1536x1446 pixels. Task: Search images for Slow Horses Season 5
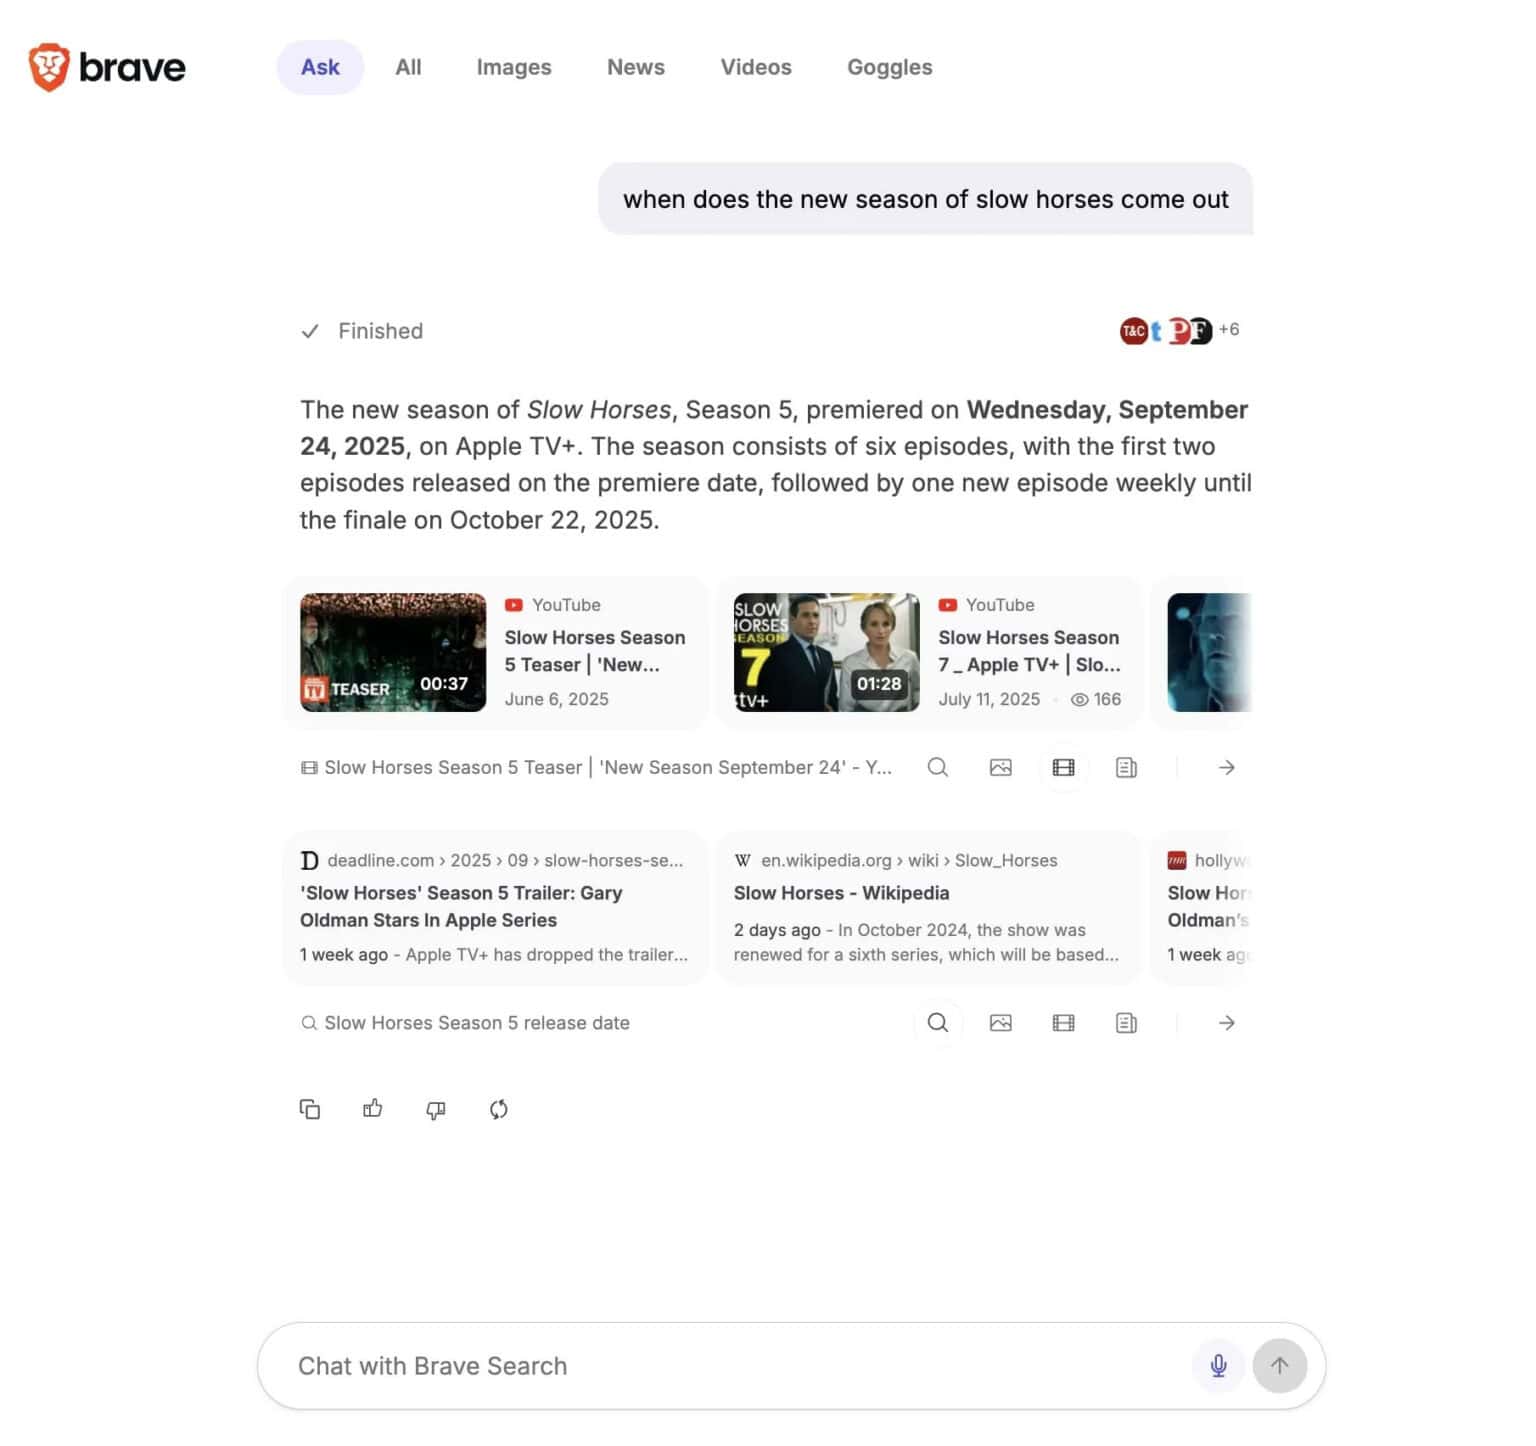[x=1001, y=1022]
